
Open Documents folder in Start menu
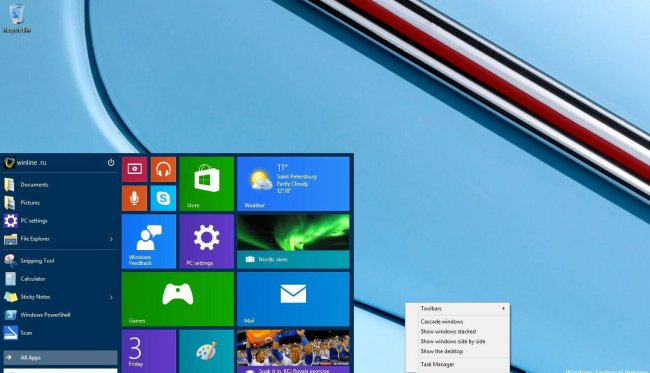(61, 185)
